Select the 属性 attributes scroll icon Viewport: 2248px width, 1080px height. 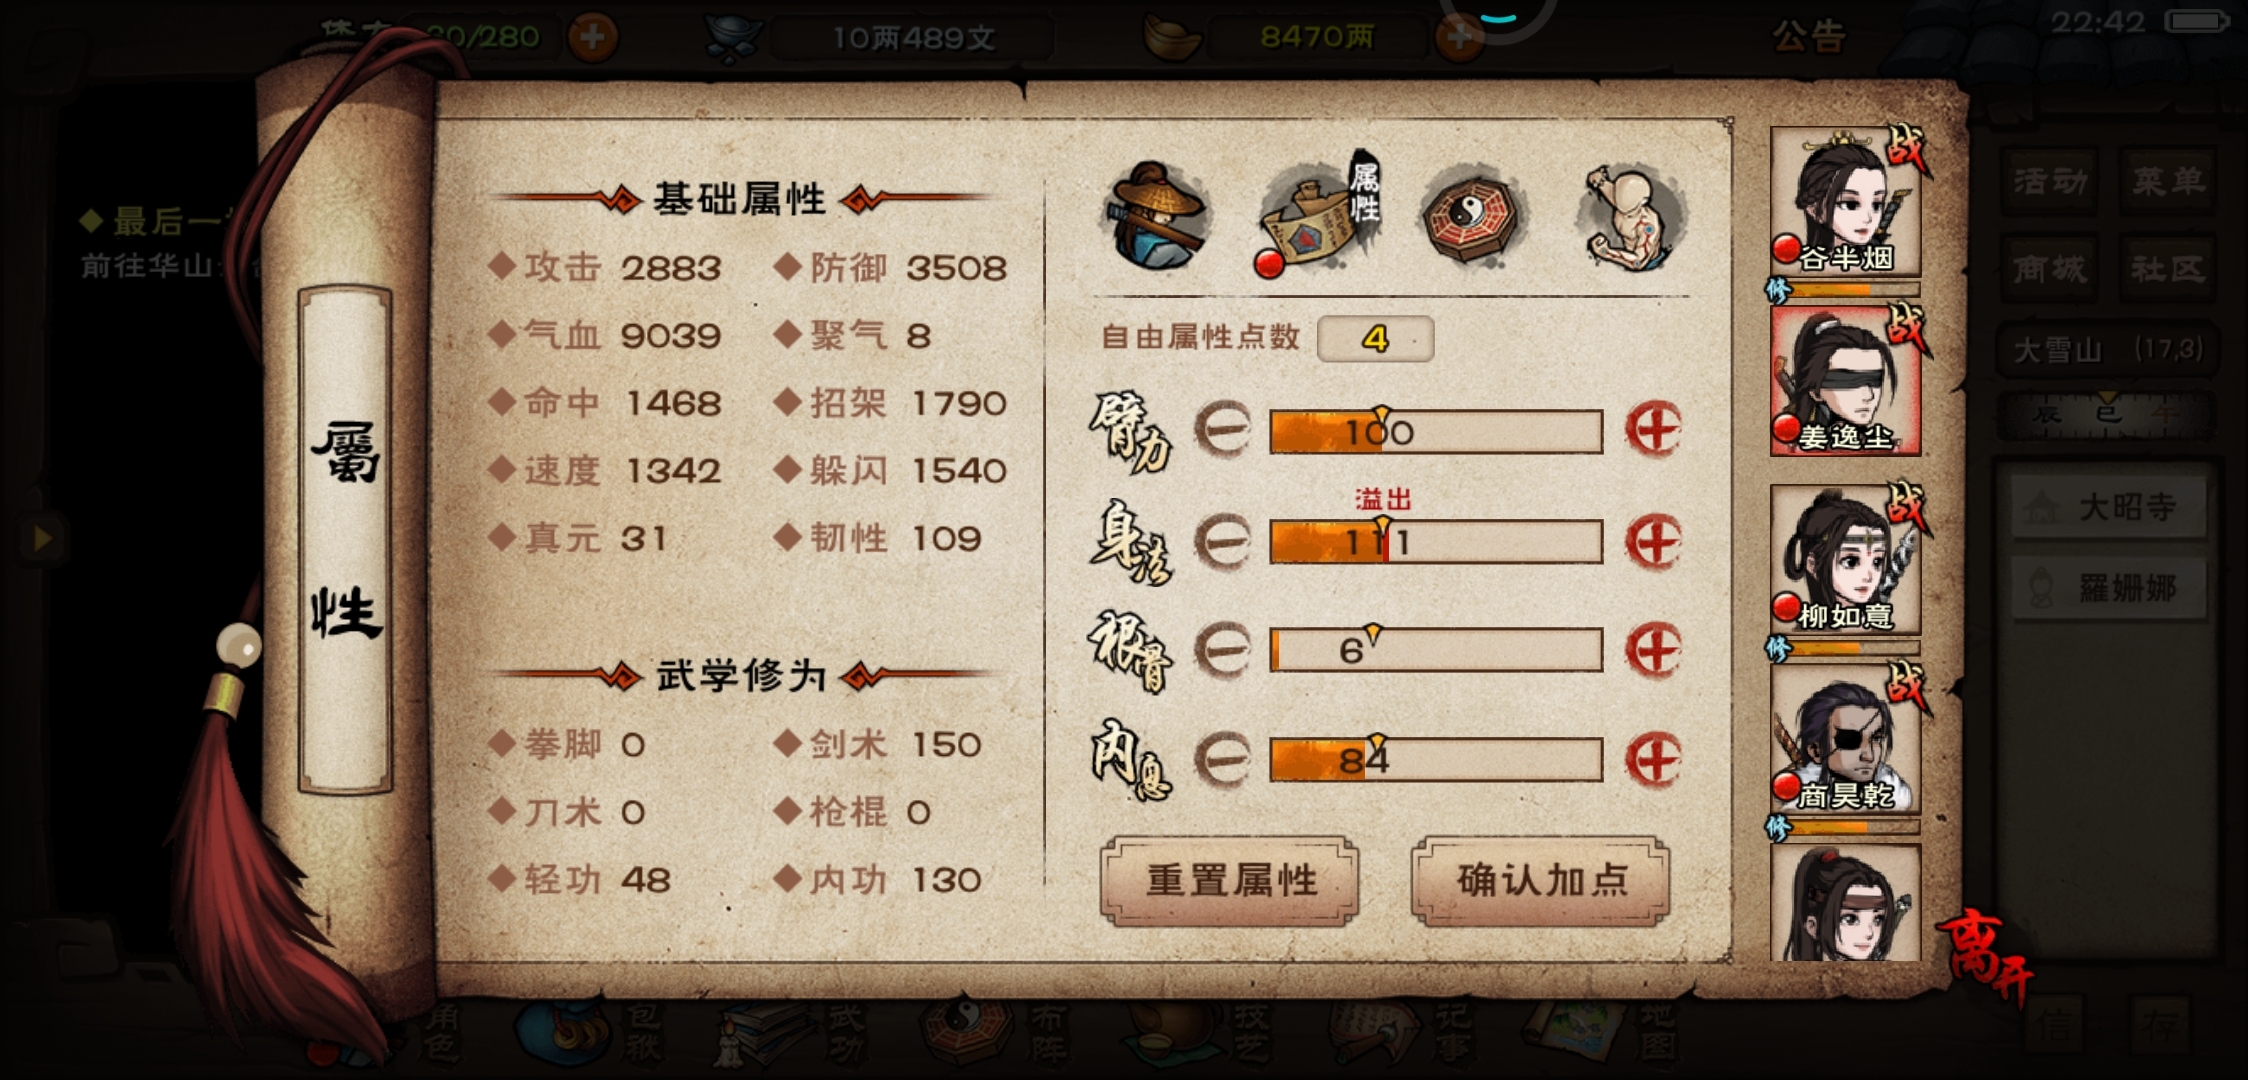(1320, 214)
